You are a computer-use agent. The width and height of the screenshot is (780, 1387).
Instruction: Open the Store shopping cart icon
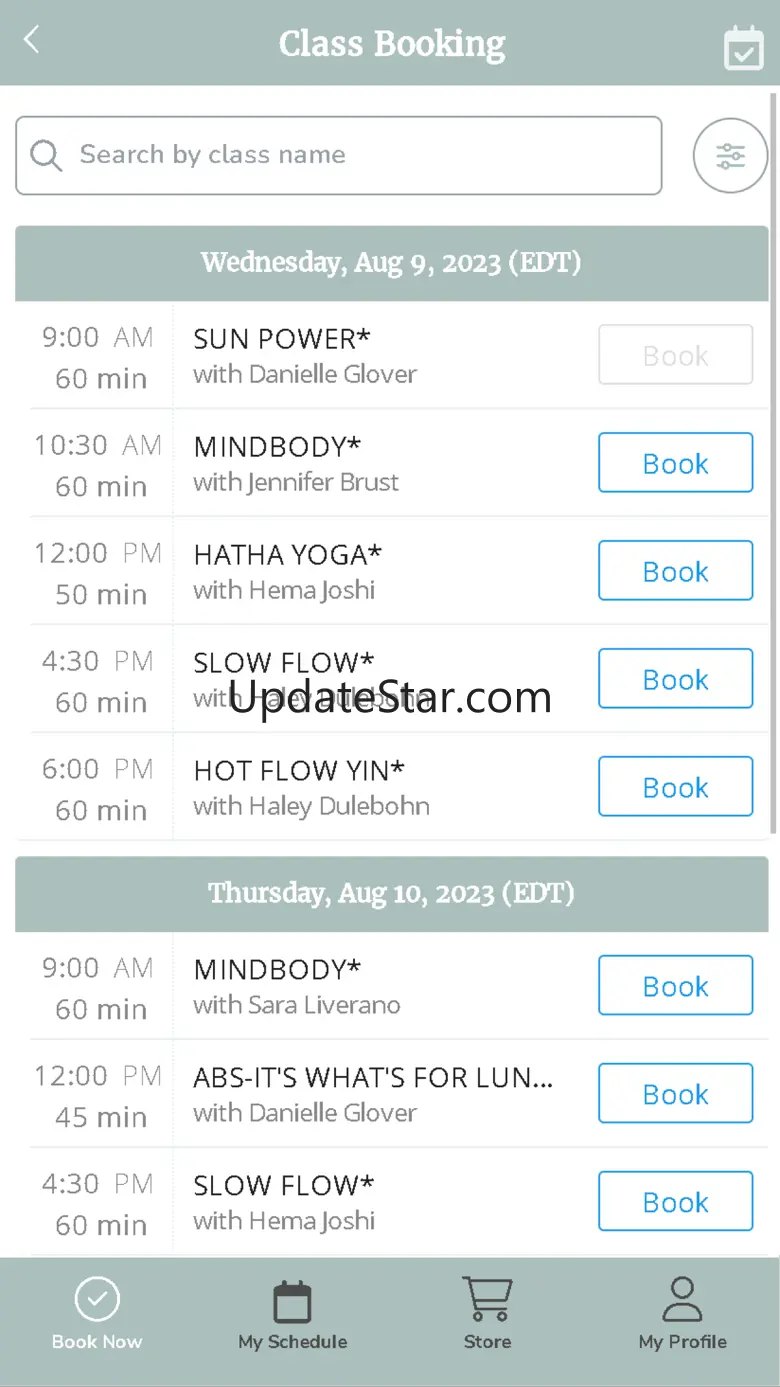point(487,1300)
